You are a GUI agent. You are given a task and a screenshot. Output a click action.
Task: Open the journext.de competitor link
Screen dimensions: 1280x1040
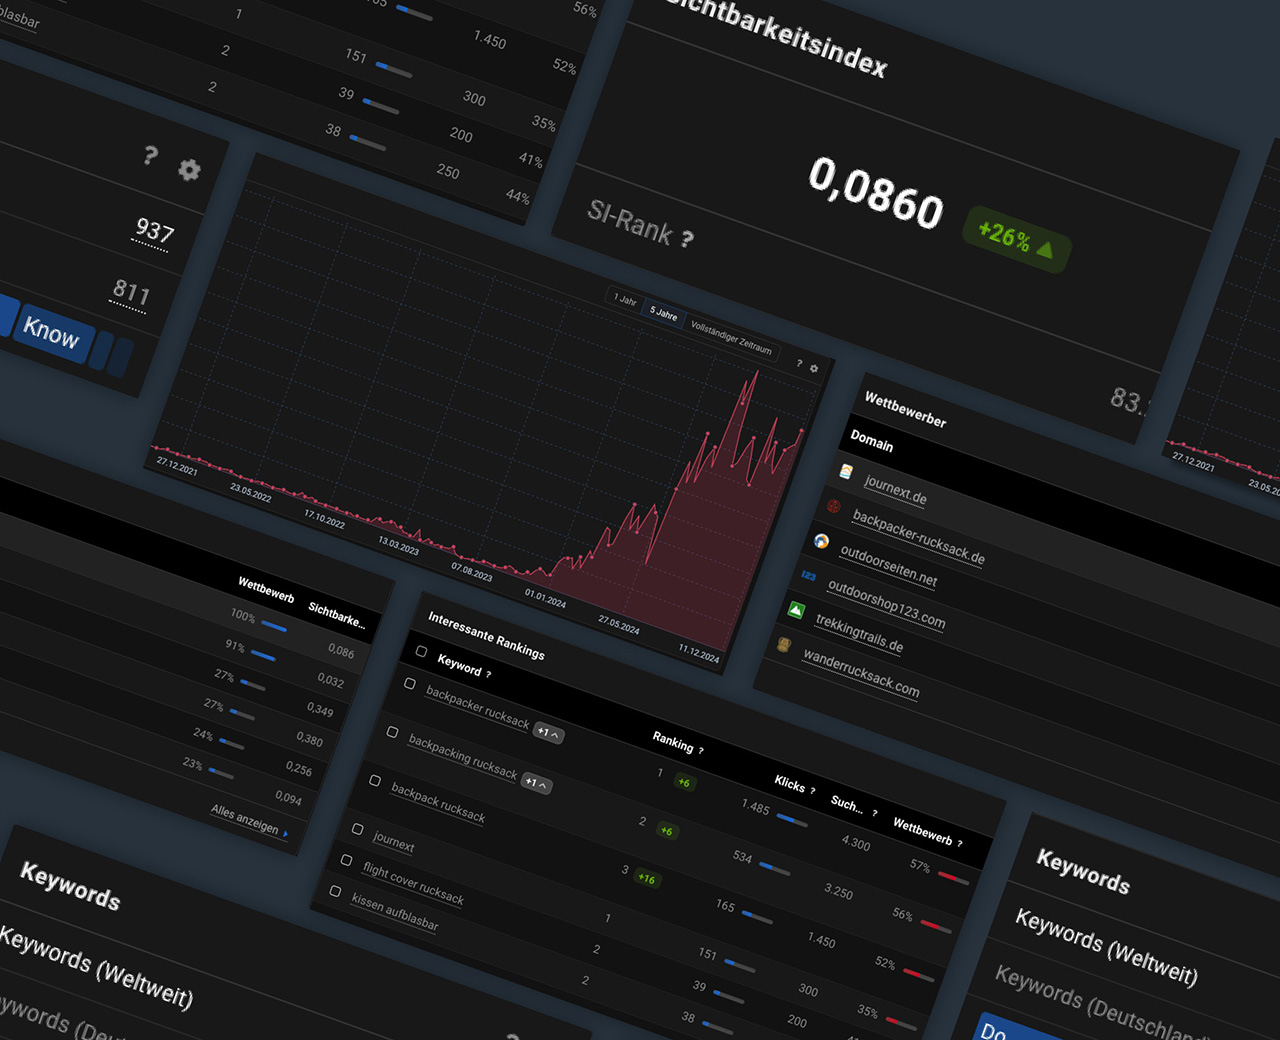point(896,490)
